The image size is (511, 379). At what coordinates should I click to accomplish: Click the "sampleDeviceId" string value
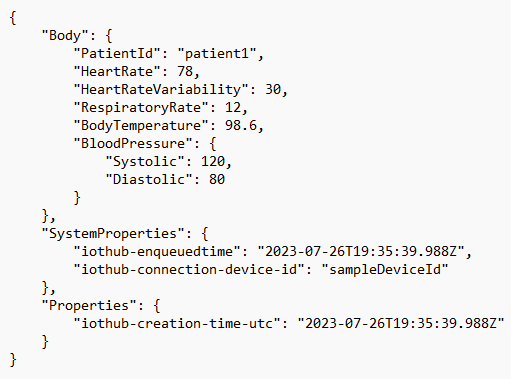385,269
